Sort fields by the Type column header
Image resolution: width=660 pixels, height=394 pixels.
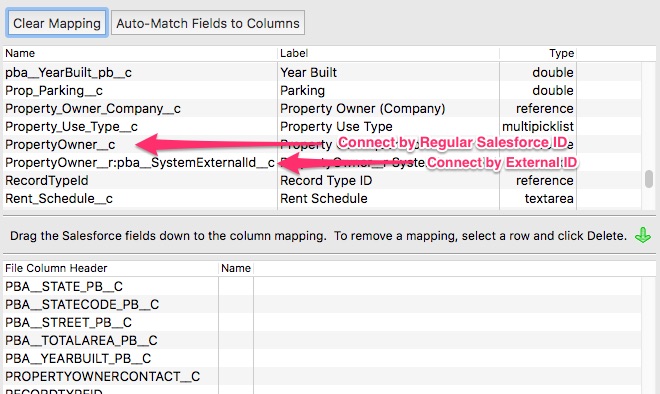click(538, 53)
